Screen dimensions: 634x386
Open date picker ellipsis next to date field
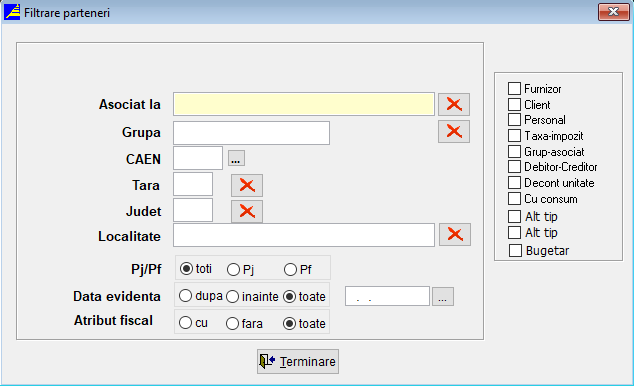(443, 297)
